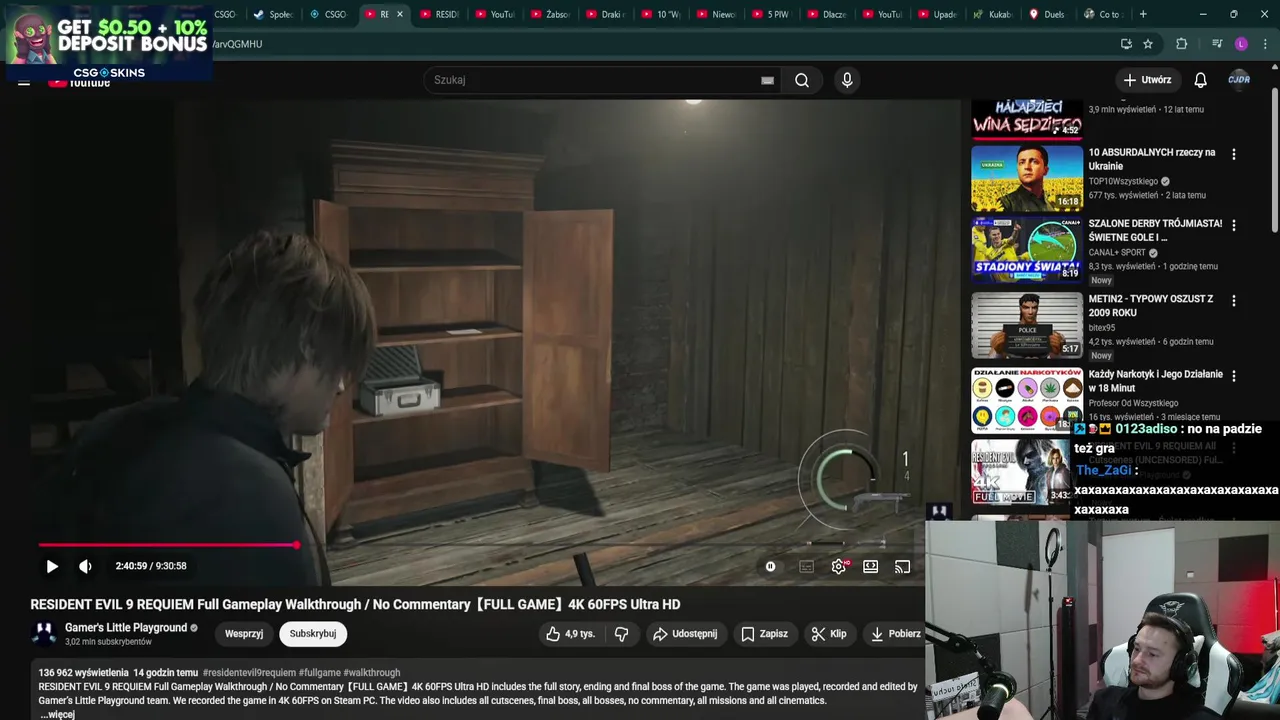Submit search with the magnifier button
The width and height of the screenshot is (1280, 720).
[x=802, y=80]
